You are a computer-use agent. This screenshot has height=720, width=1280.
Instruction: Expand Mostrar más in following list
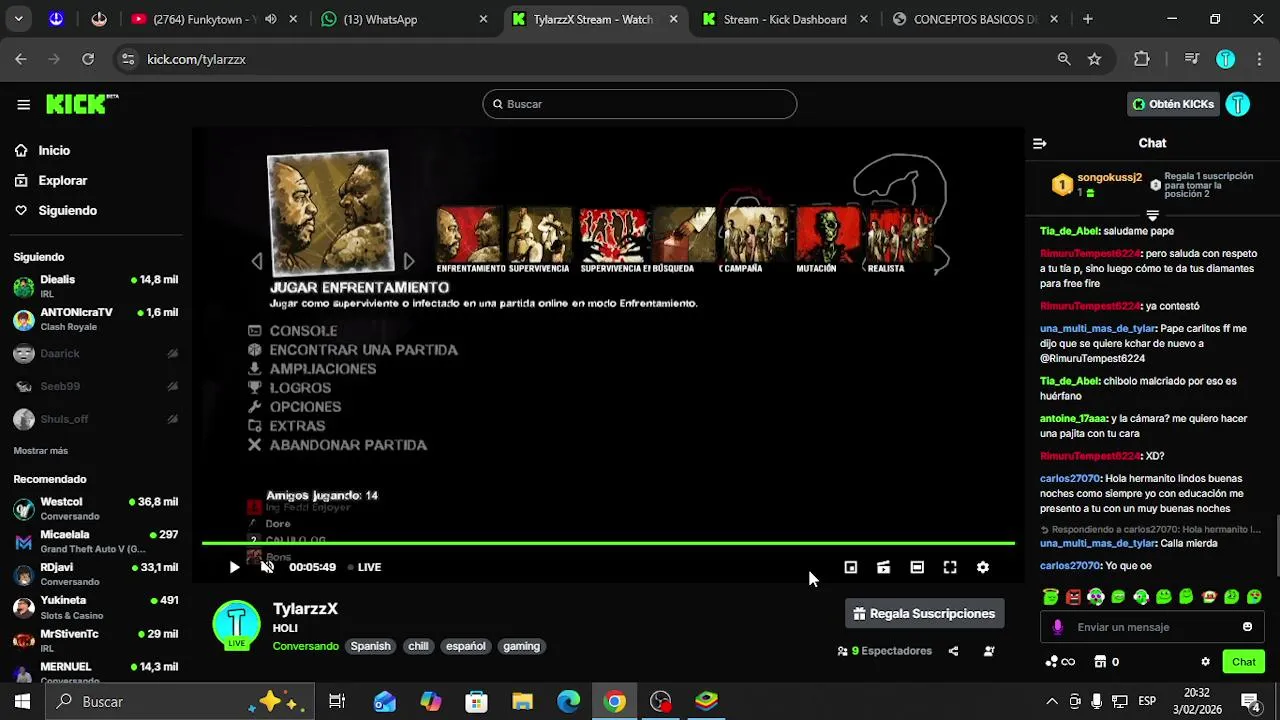tap(41, 451)
